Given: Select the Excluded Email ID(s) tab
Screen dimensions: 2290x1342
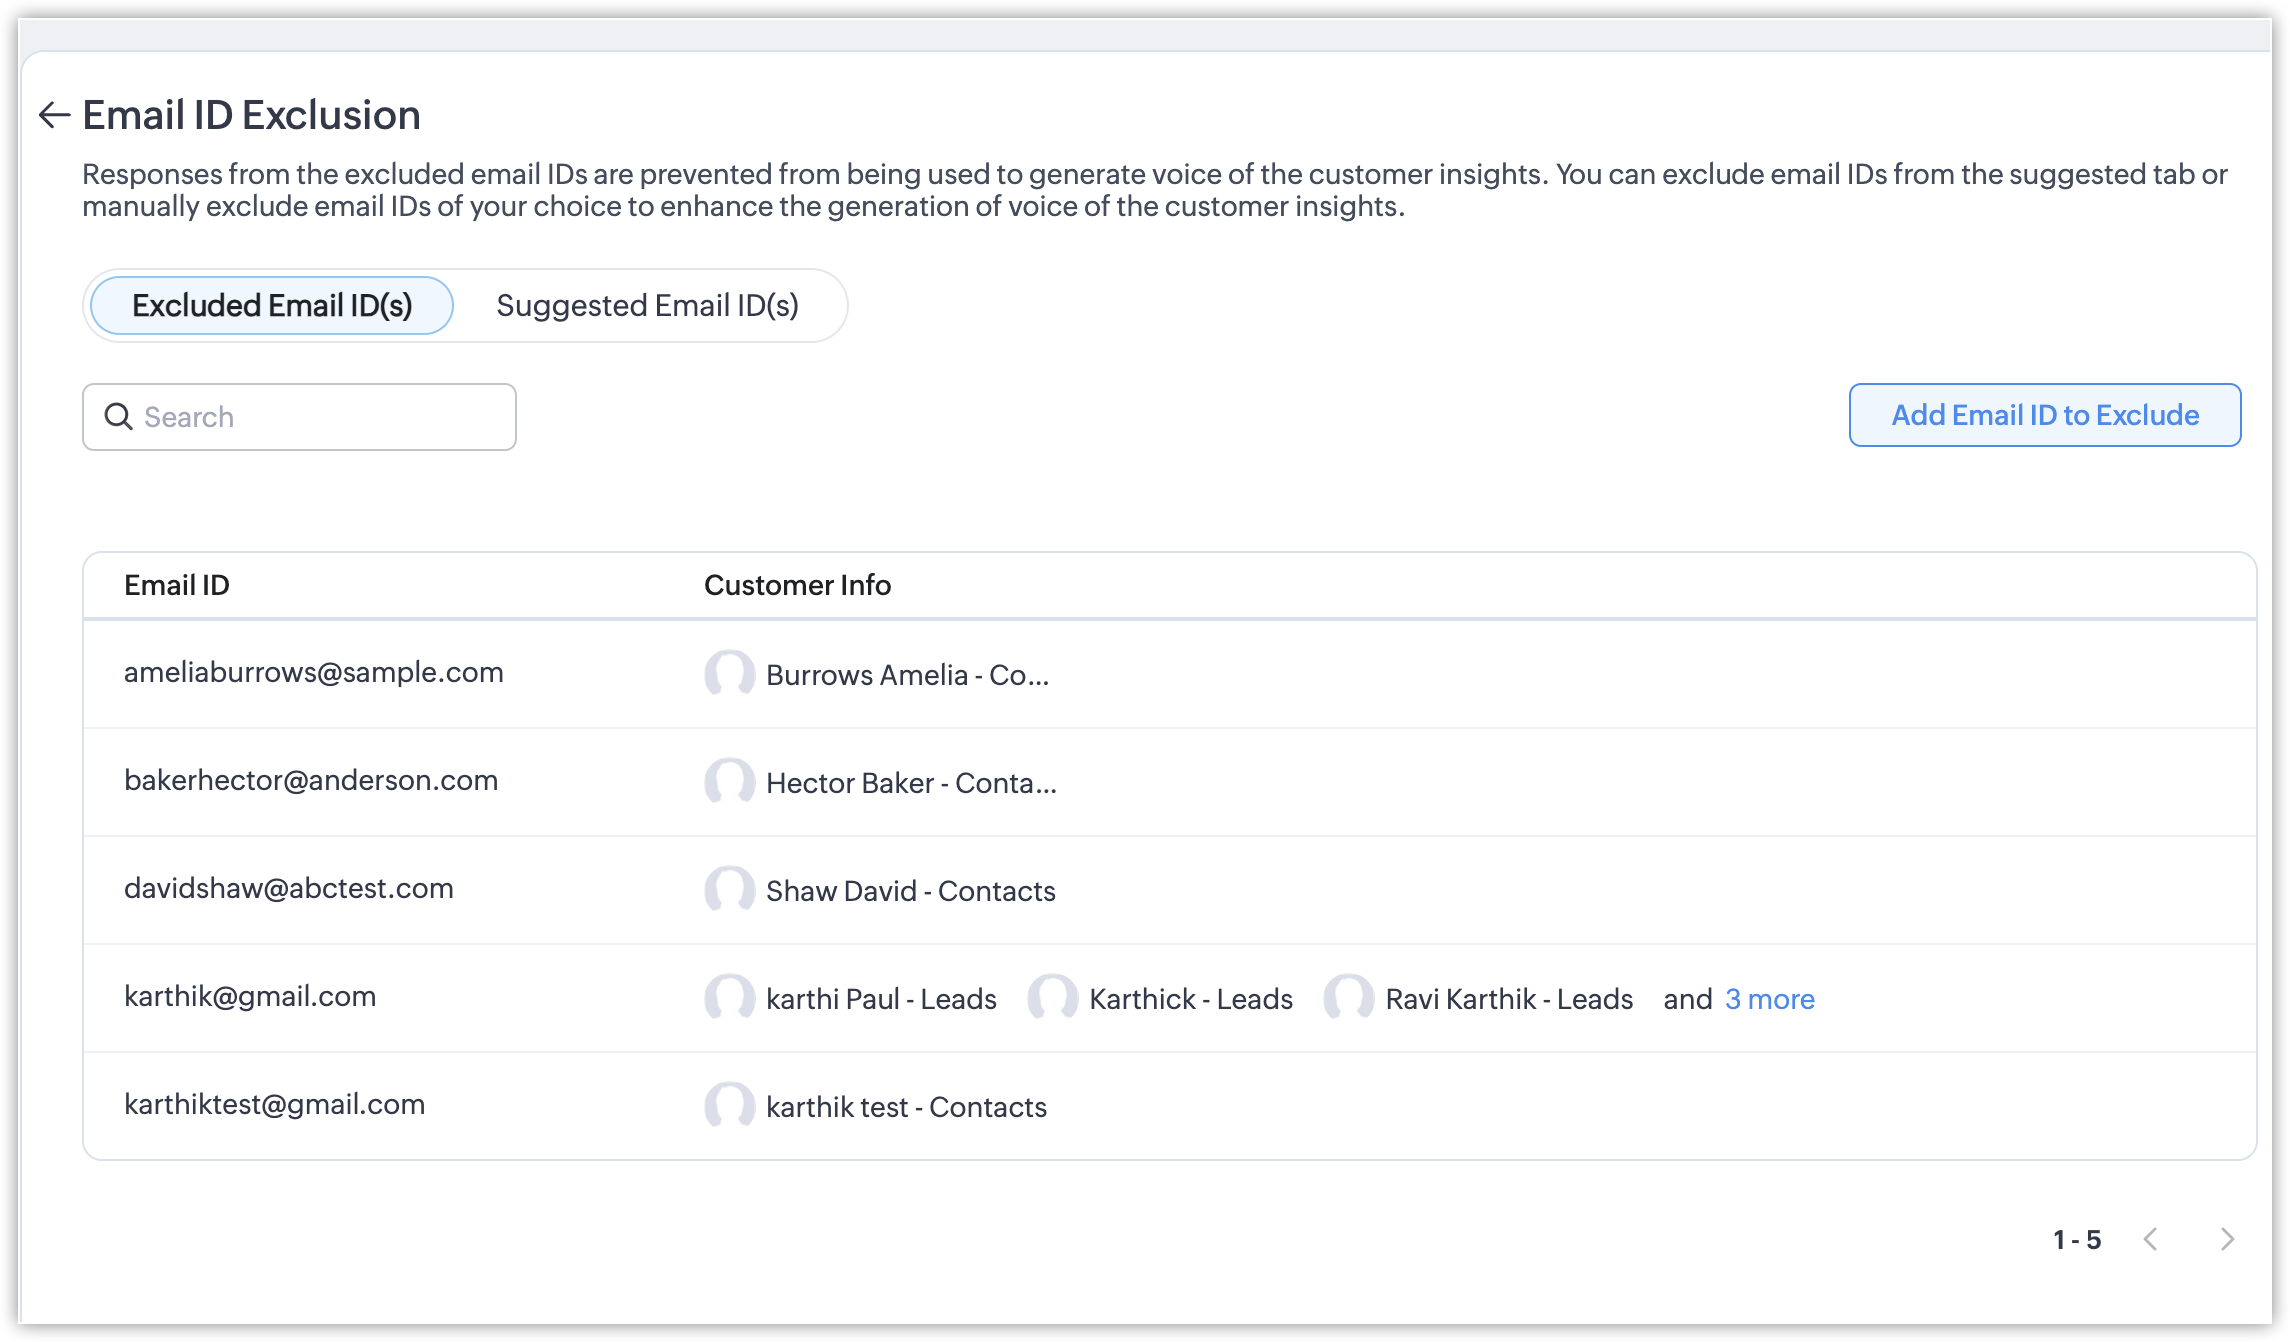Looking at the screenshot, I should (272, 305).
